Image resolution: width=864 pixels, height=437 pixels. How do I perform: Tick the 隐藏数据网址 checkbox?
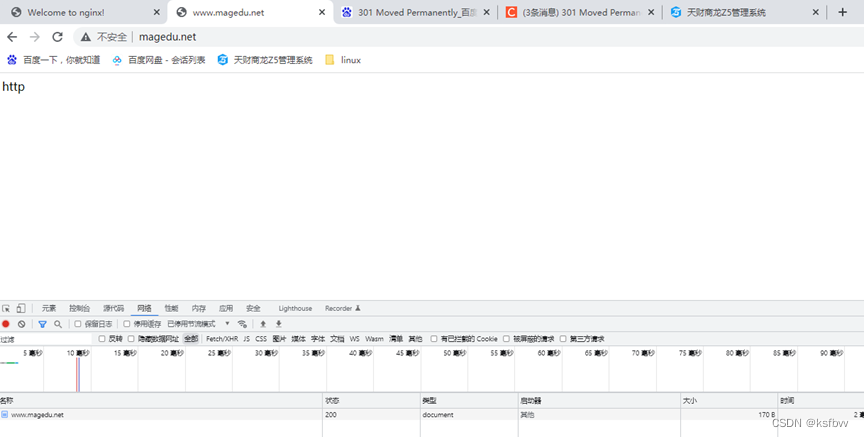coord(131,339)
